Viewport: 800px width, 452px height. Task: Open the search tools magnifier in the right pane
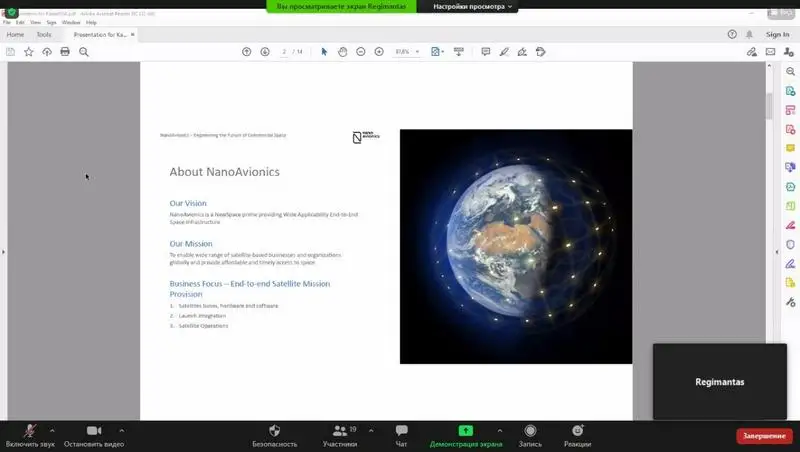(x=790, y=71)
